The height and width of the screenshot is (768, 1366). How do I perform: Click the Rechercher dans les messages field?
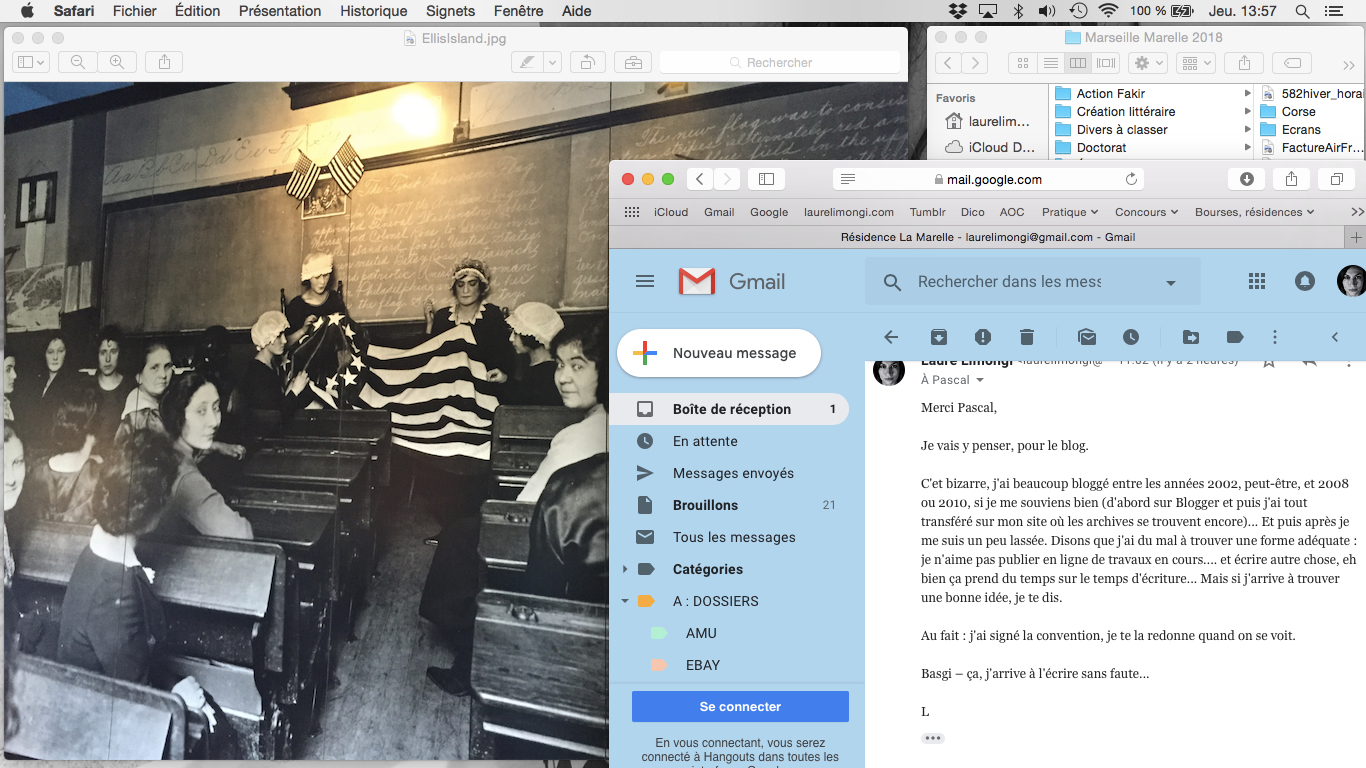coord(1009,282)
